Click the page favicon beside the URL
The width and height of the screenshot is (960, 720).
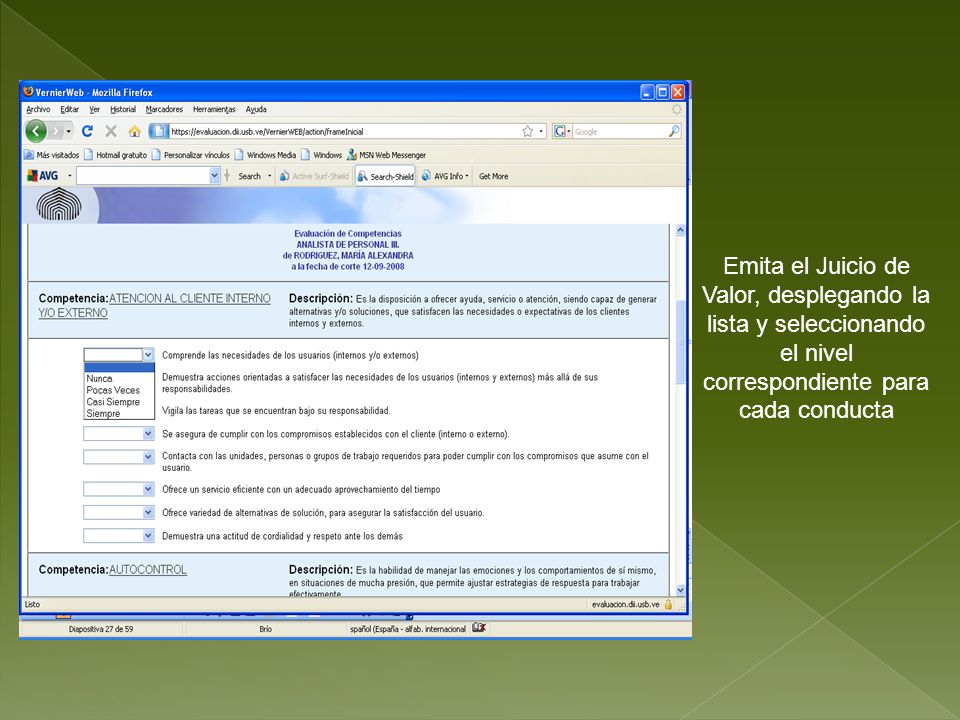(159, 131)
